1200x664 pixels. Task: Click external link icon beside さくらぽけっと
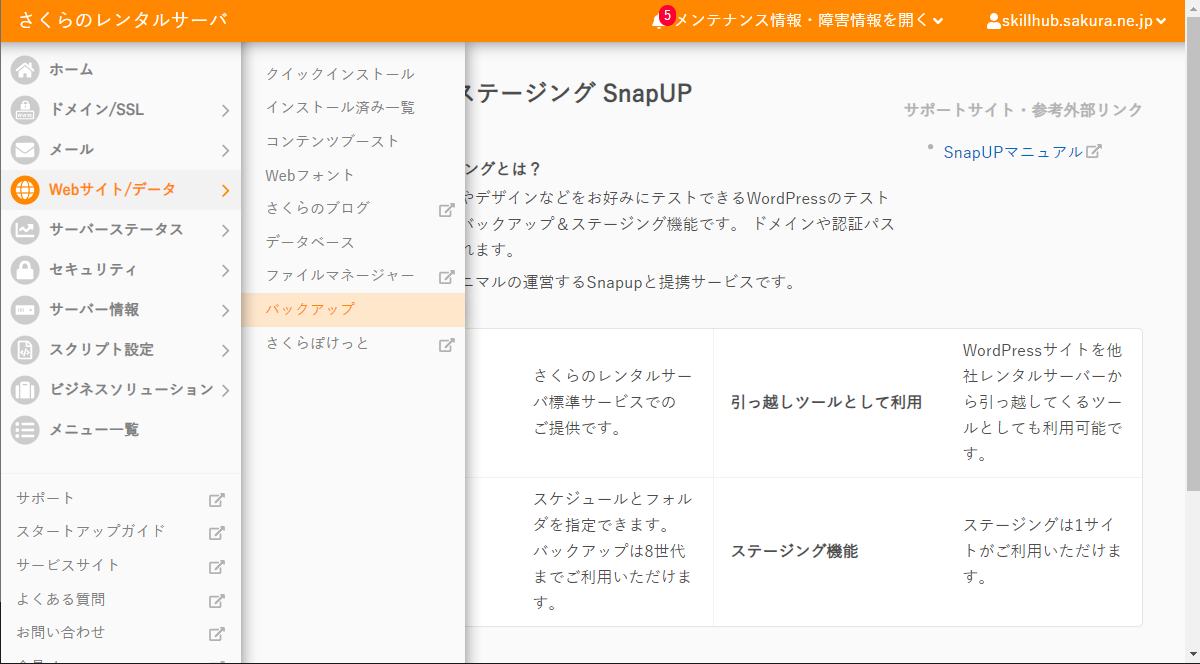[447, 345]
